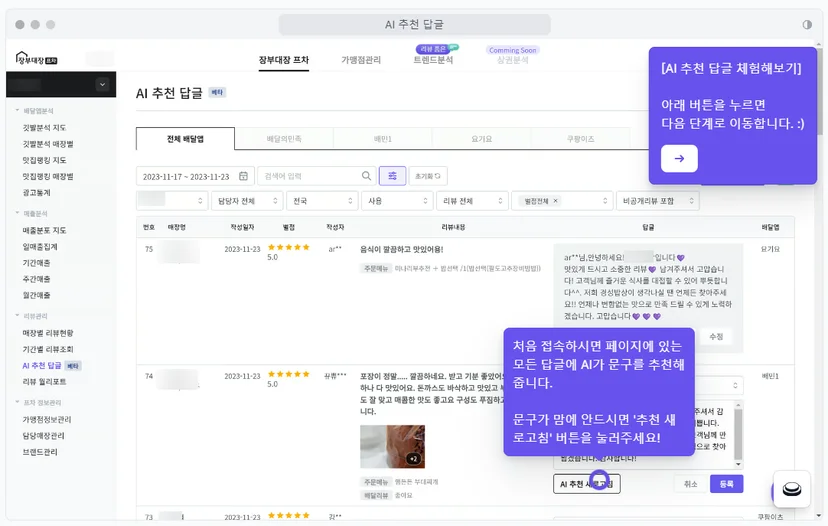Open the 비공개리뷰 포함 dropdown

click(657, 201)
